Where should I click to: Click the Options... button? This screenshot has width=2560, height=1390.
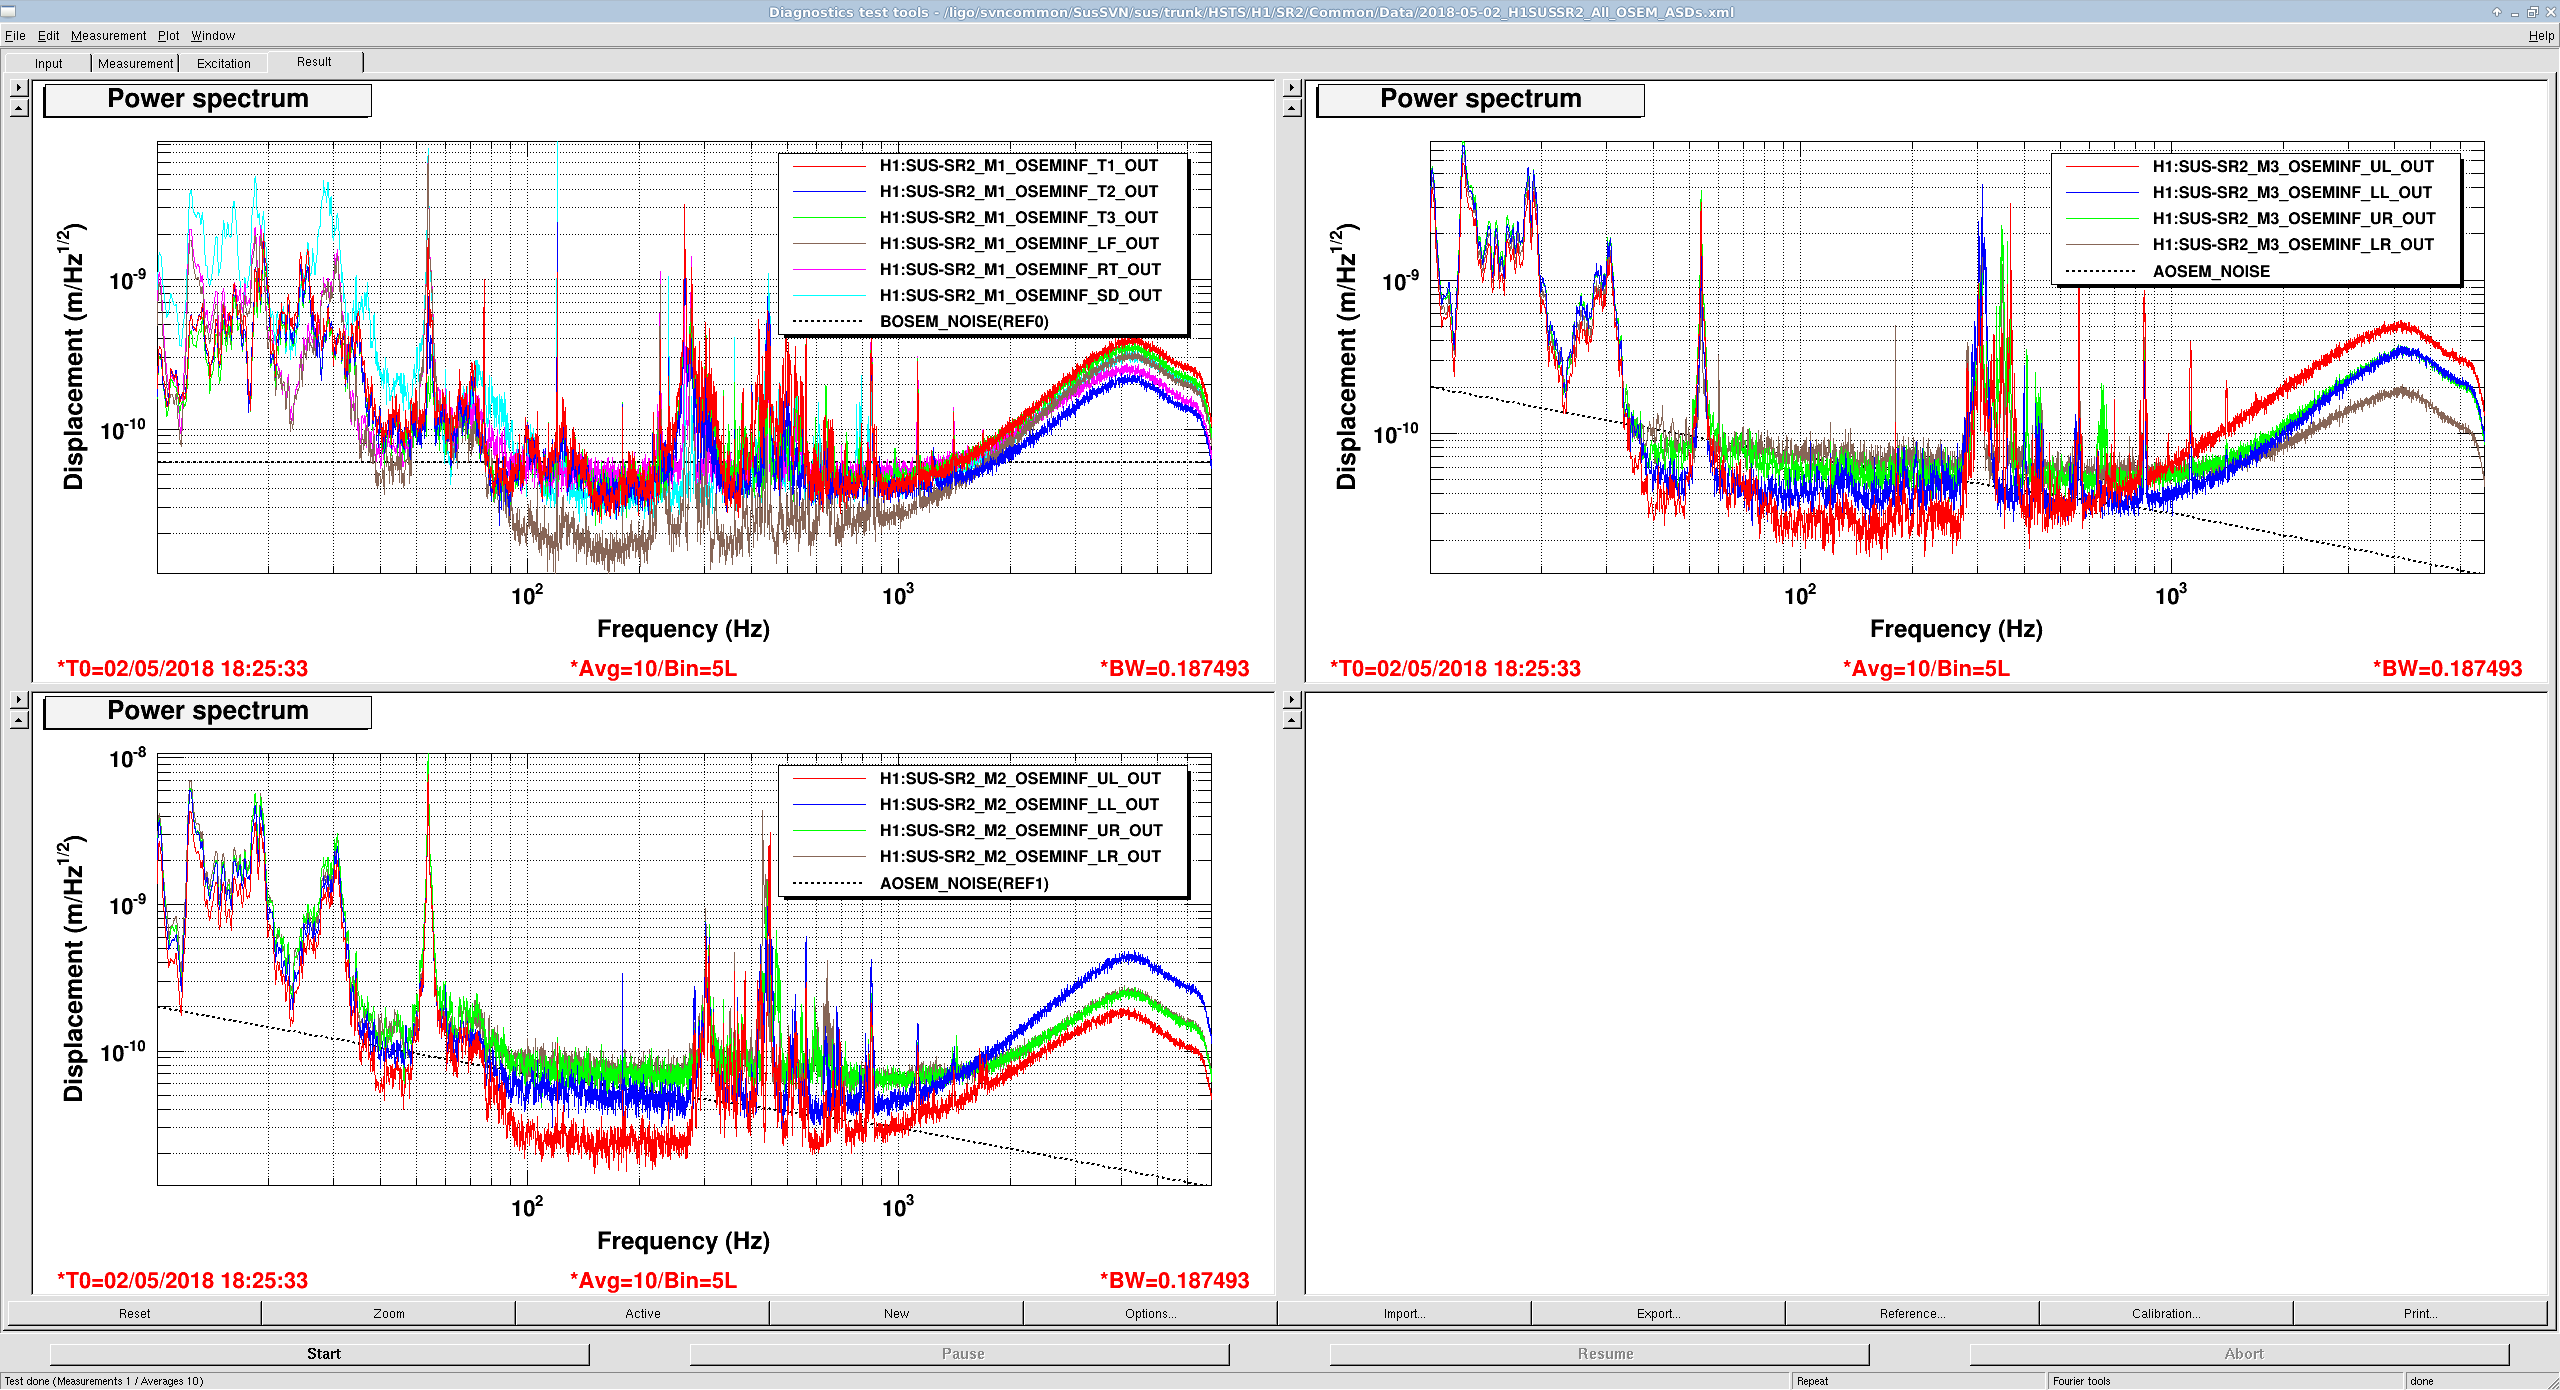(x=1150, y=1313)
